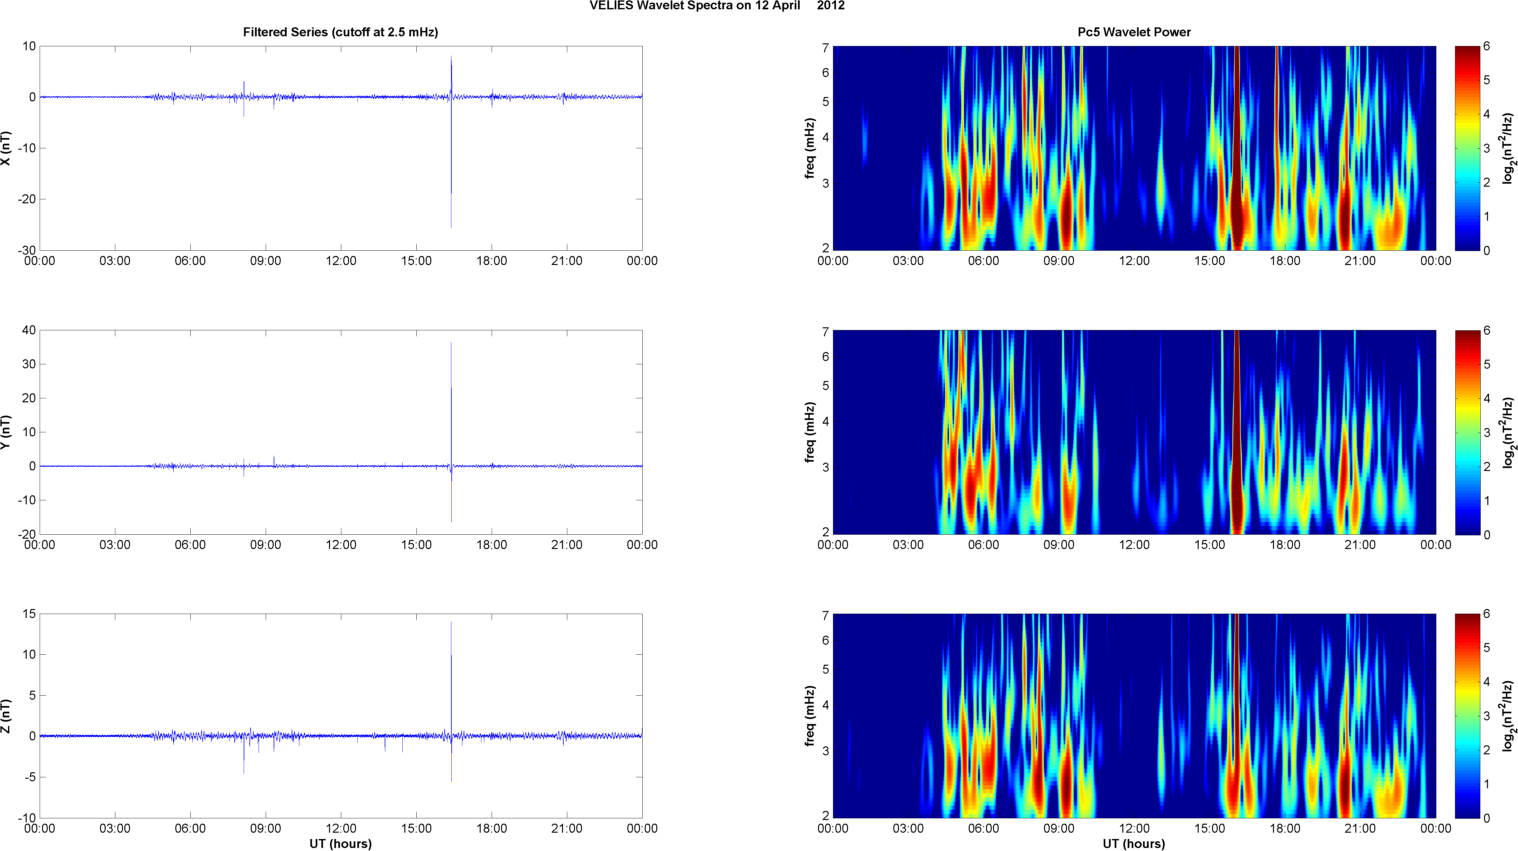Click 'UT (hours)' label under the bottom spectrogram

coord(1134,844)
